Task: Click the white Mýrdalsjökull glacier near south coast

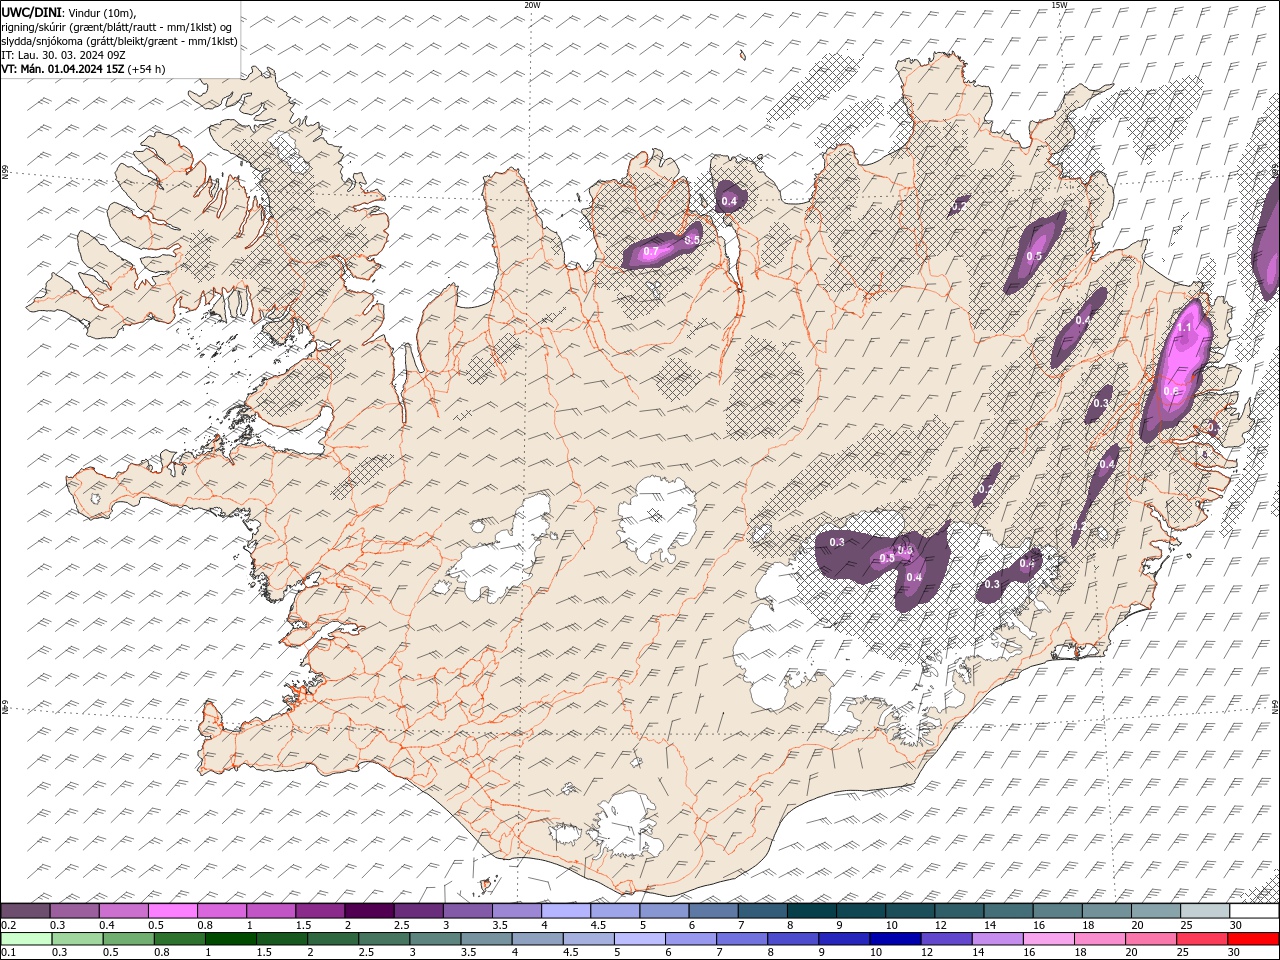Action: 627,825
